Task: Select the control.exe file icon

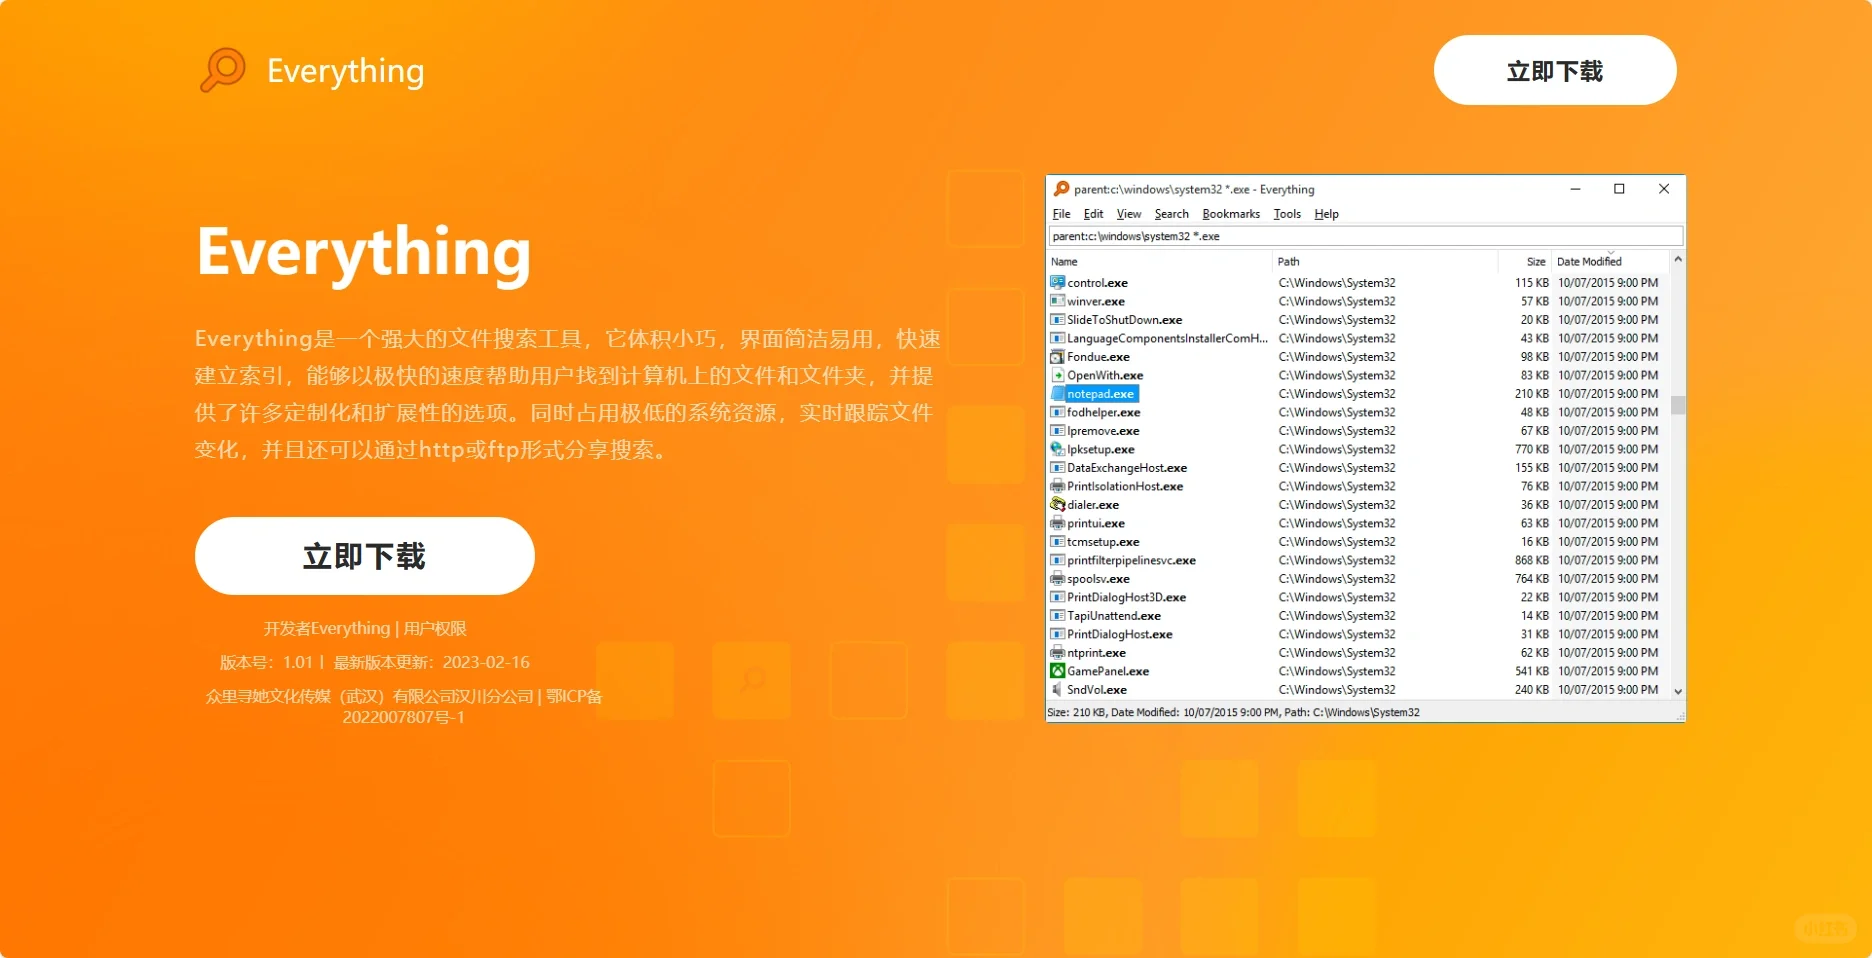Action: [1057, 283]
